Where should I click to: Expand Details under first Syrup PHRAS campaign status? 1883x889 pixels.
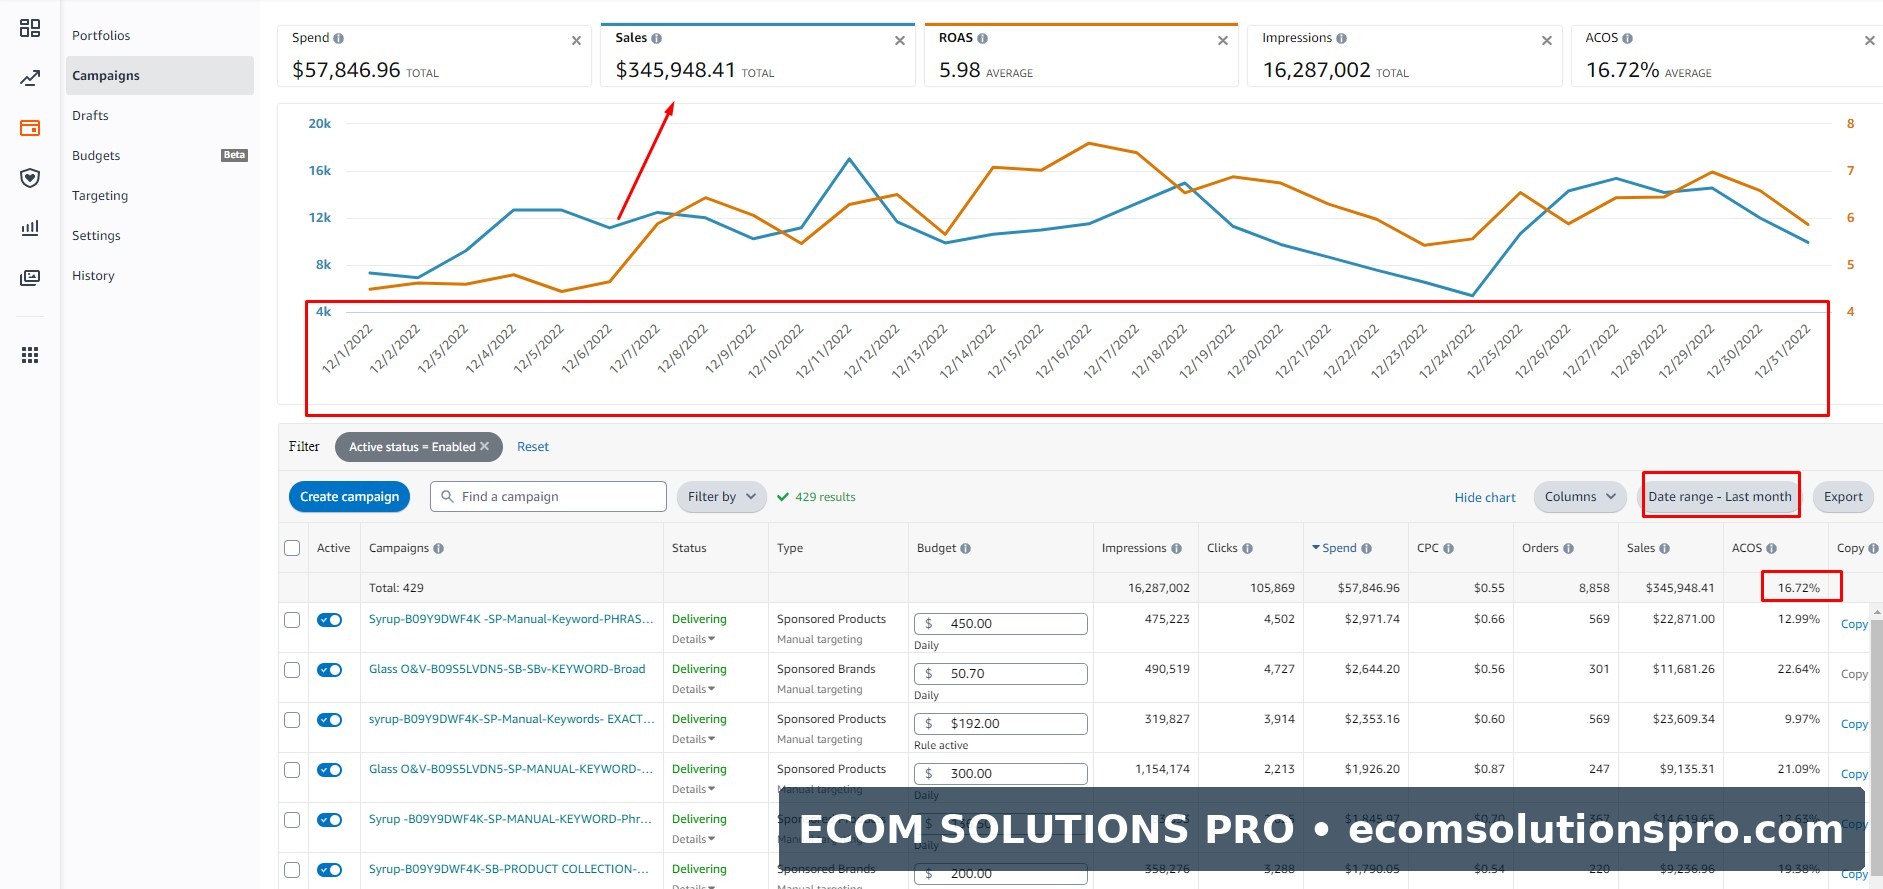[x=693, y=639]
